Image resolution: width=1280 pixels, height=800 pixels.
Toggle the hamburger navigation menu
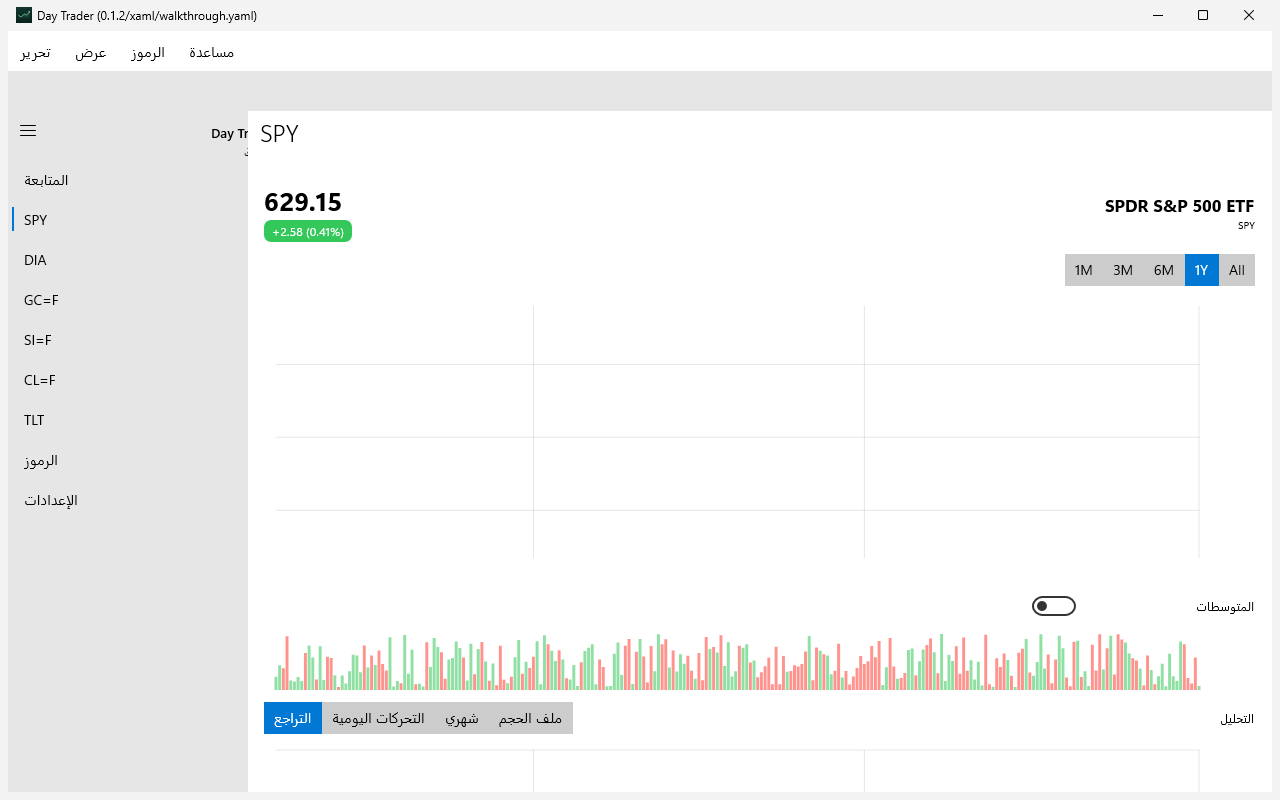pyautogui.click(x=28, y=131)
